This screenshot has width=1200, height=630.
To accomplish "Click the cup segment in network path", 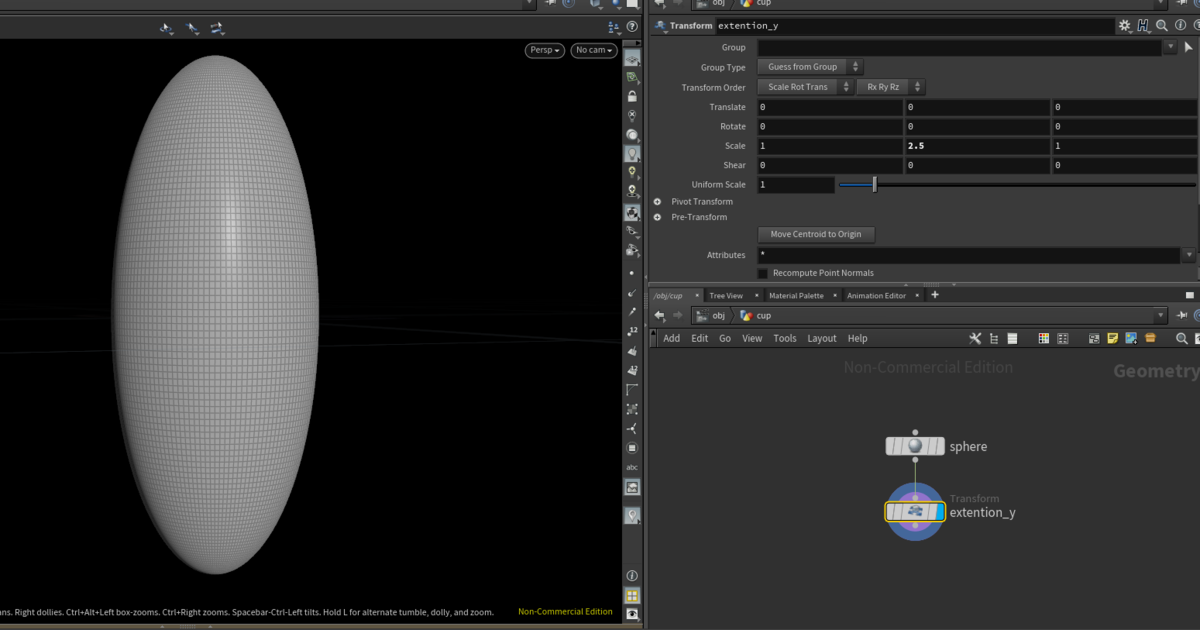I will pyautogui.click(x=756, y=316).
